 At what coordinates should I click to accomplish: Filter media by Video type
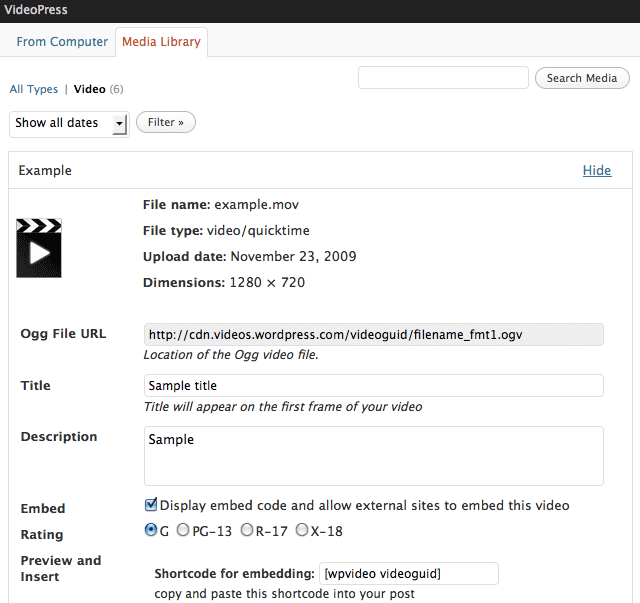[x=89, y=89]
